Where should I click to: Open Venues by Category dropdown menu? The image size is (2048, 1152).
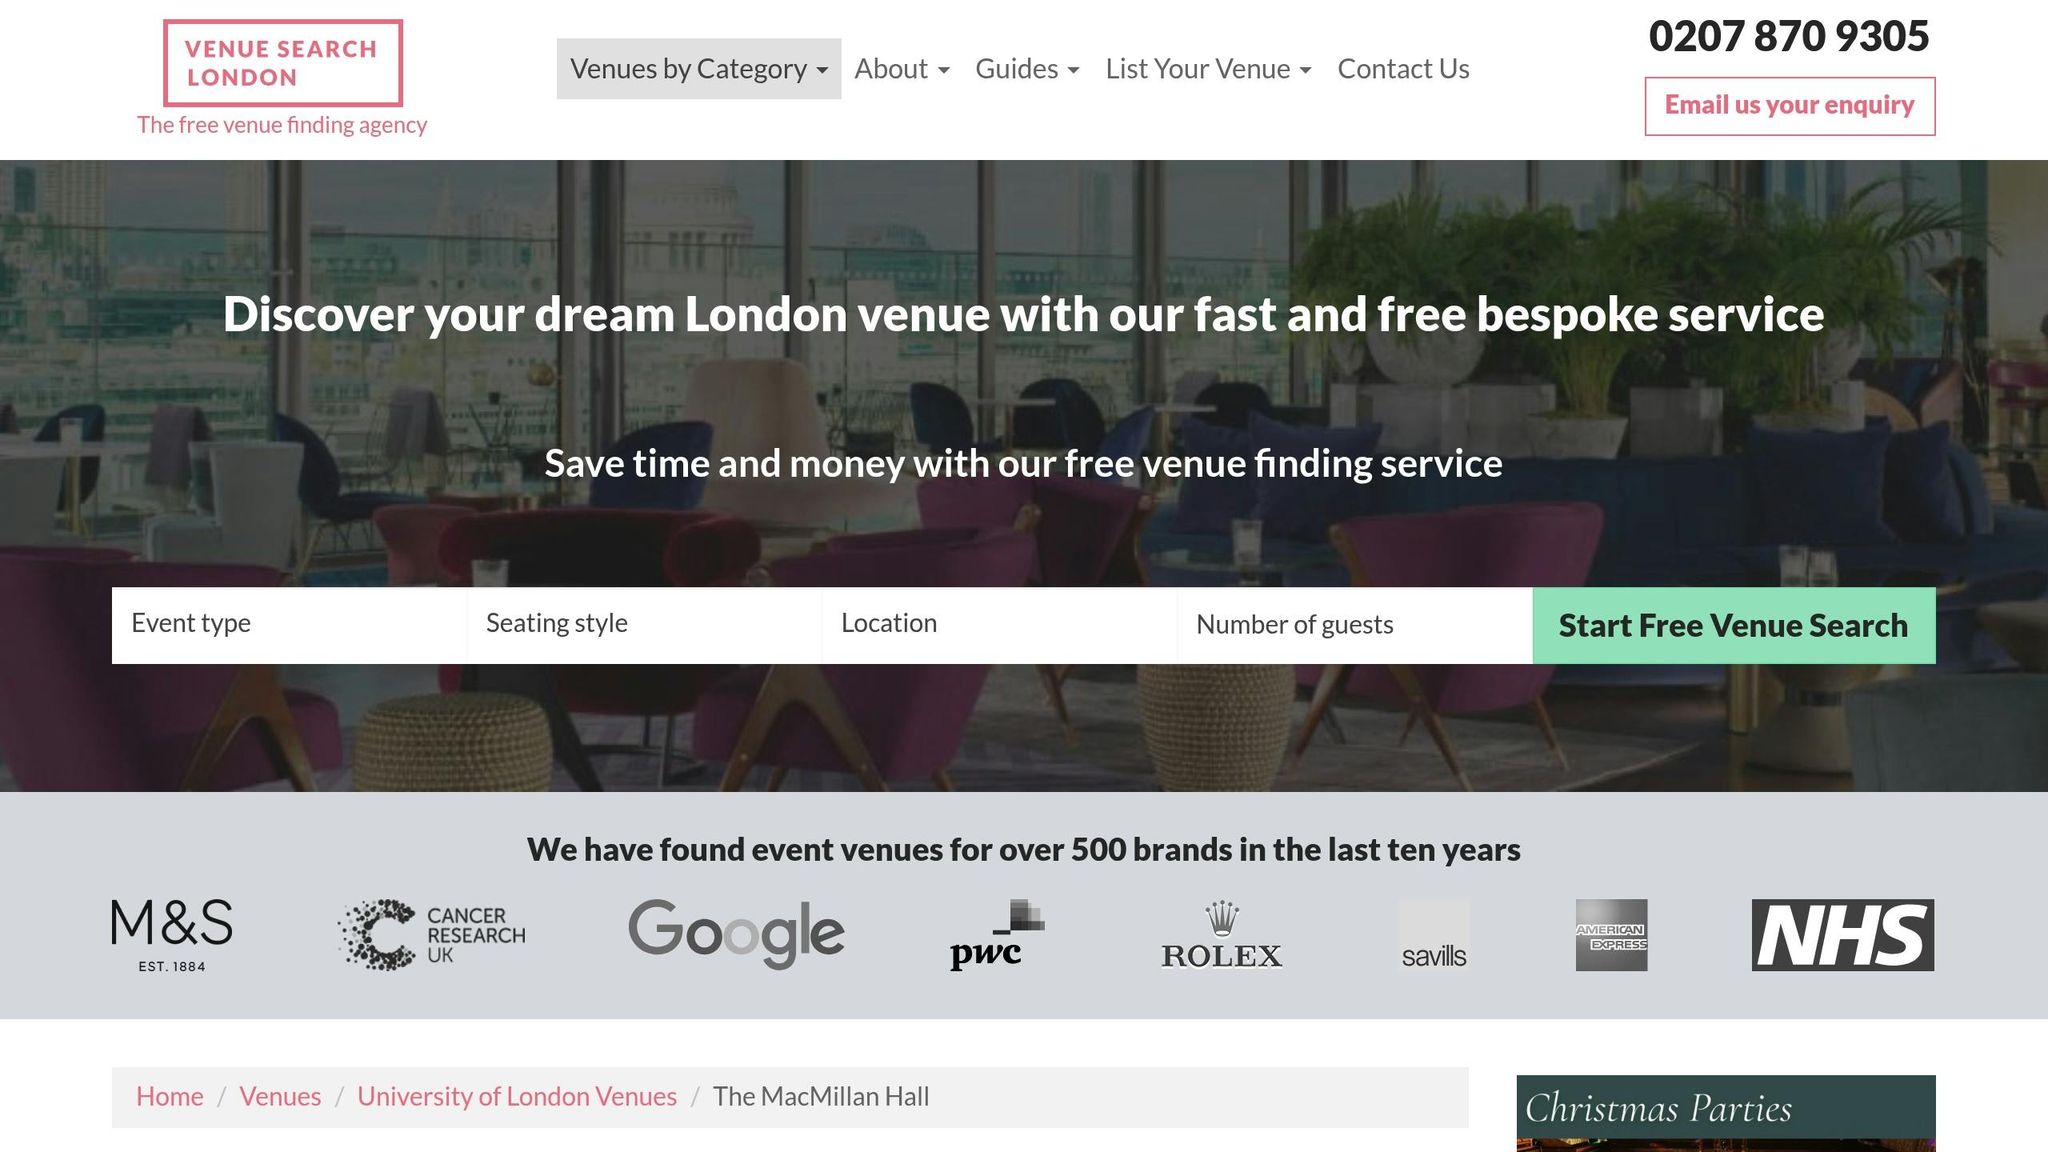point(699,69)
